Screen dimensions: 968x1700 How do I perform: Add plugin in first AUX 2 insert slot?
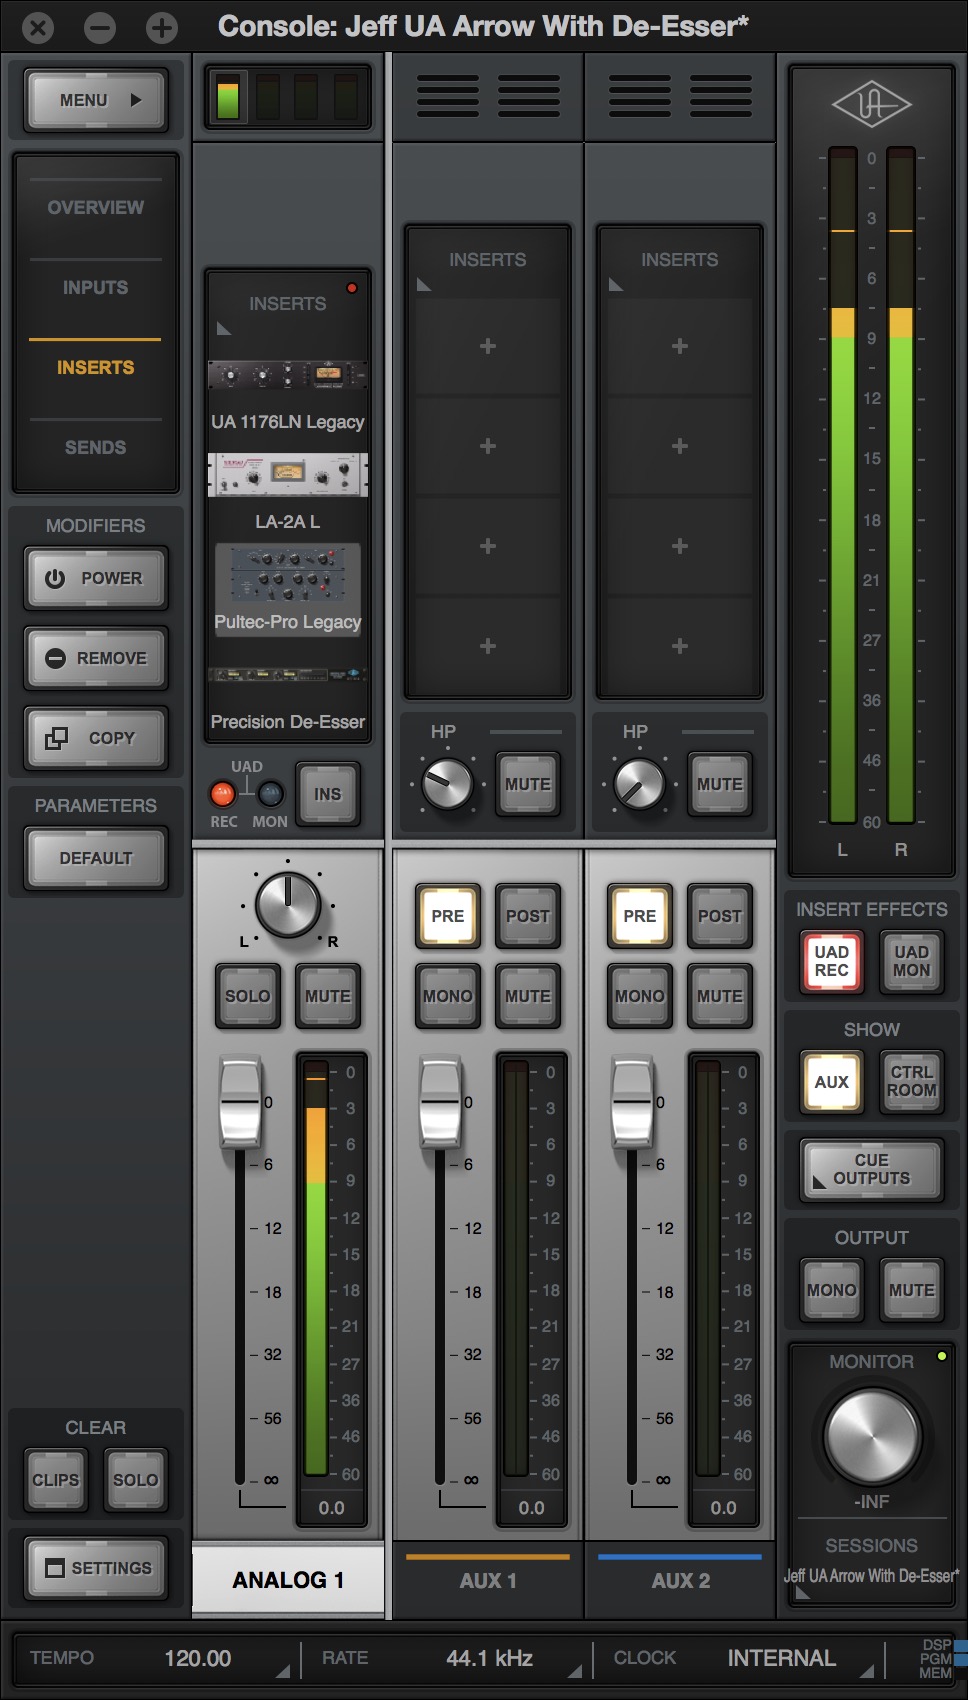pos(679,346)
